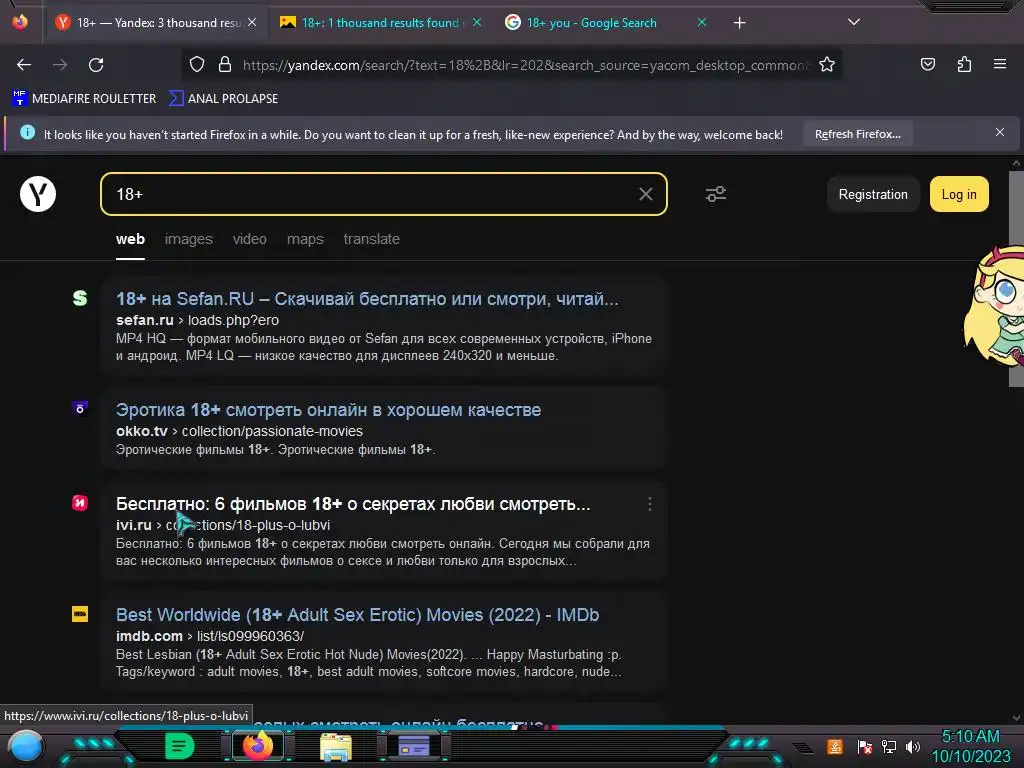The height and width of the screenshot is (768, 1024).
Task: Switch to the Yandex 3 thousand results tab
Action: tap(155, 23)
